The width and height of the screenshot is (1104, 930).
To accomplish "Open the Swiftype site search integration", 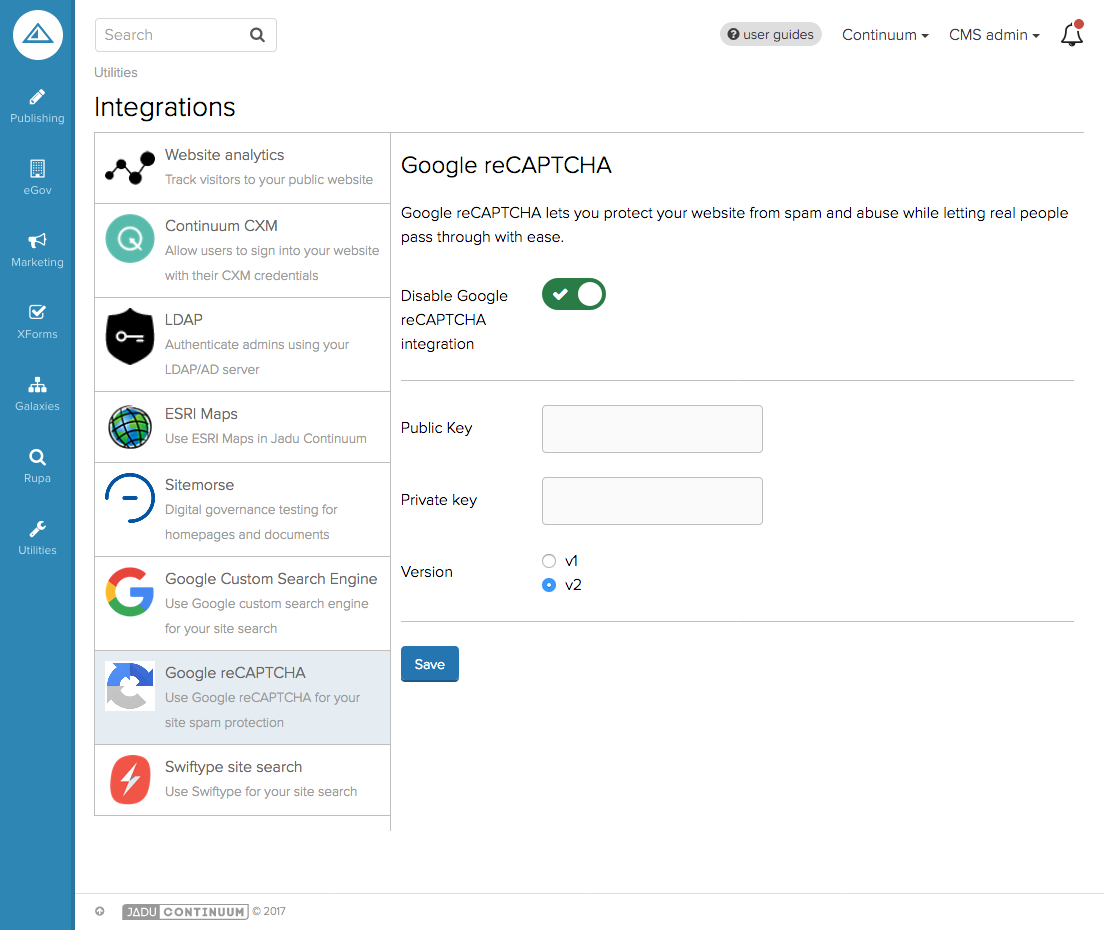I will point(242,780).
